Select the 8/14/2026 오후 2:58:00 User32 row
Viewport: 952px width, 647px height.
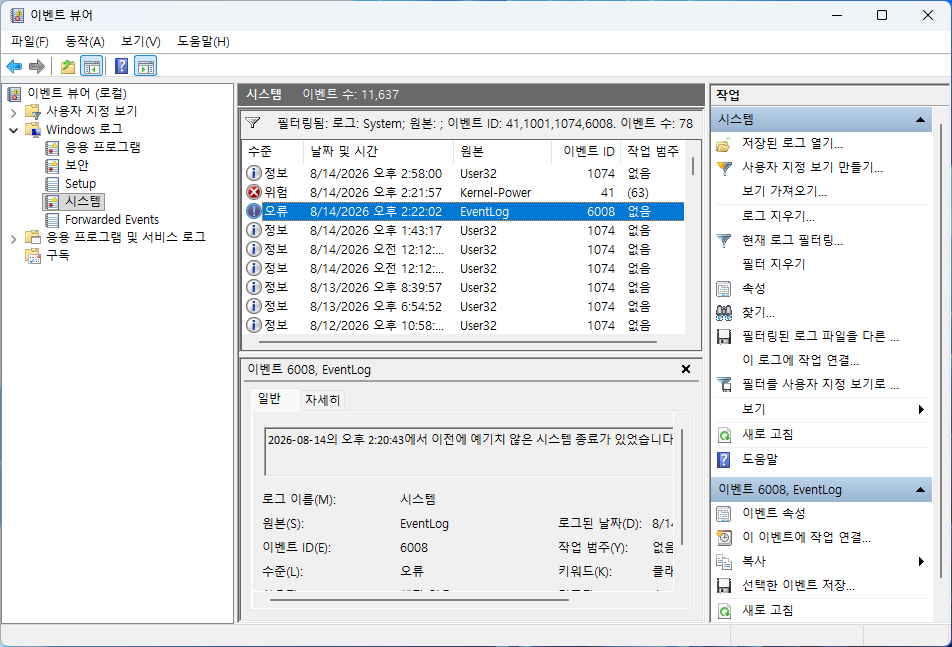point(464,174)
